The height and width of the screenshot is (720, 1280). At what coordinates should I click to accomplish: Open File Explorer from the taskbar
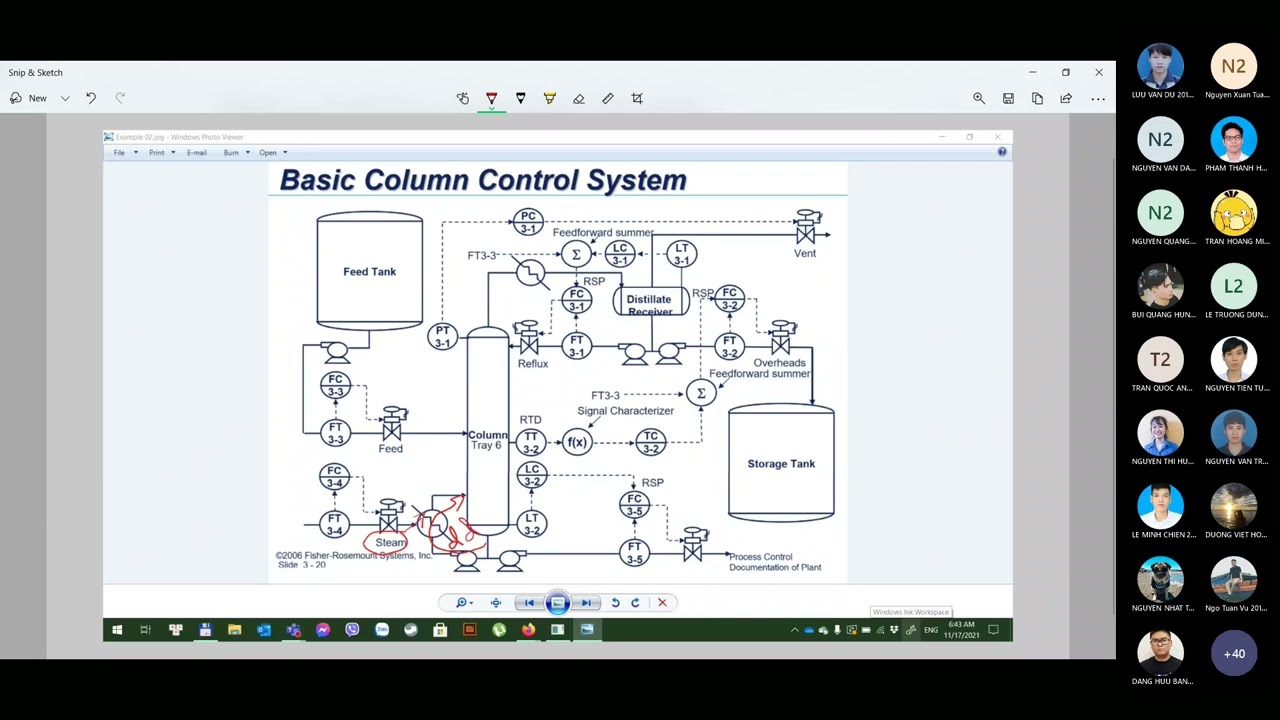pos(234,629)
